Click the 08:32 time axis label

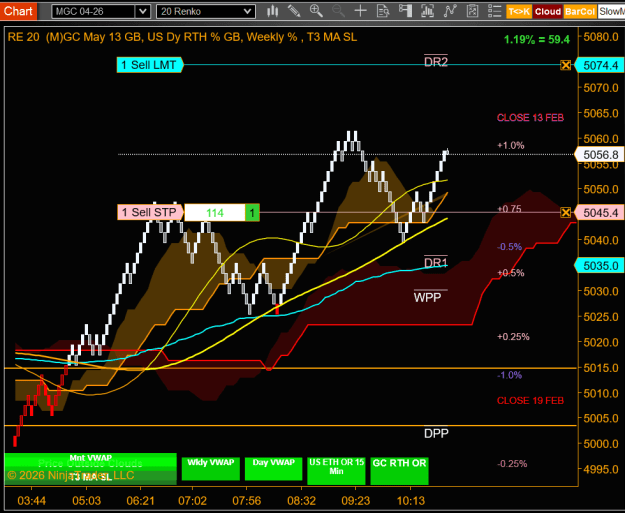click(302, 501)
